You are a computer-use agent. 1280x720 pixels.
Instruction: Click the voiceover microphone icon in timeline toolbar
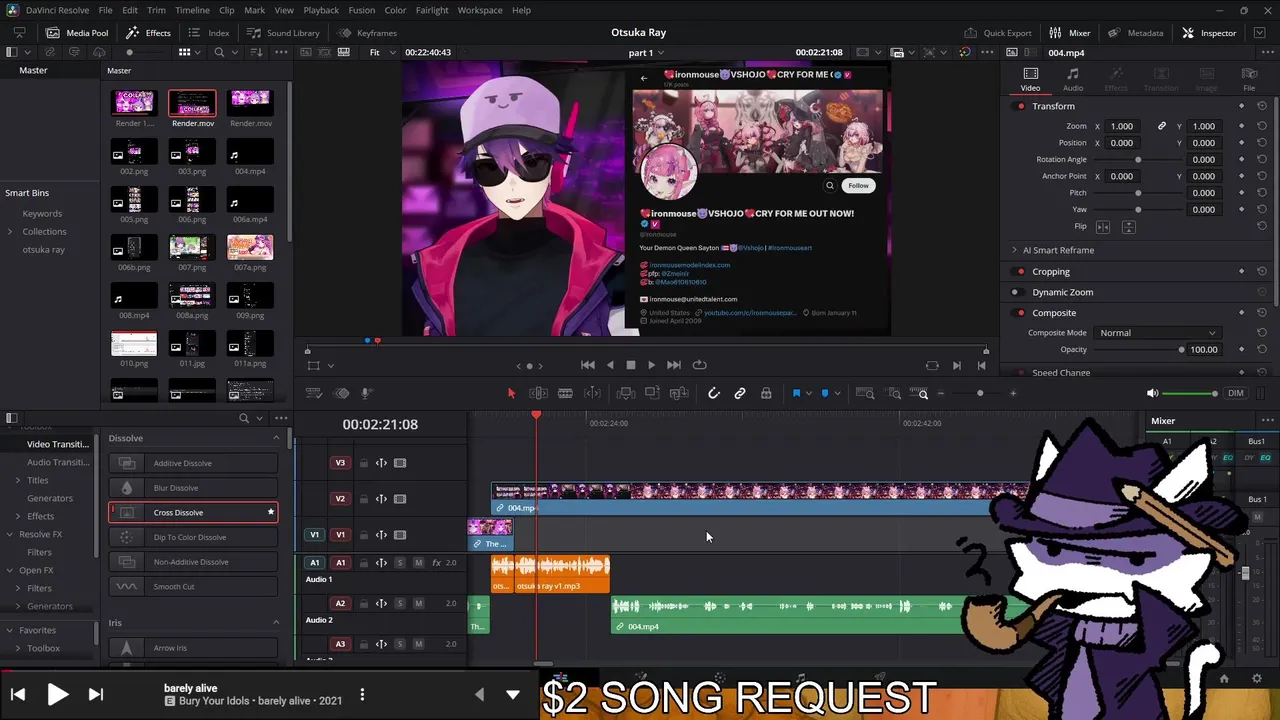(366, 394)
